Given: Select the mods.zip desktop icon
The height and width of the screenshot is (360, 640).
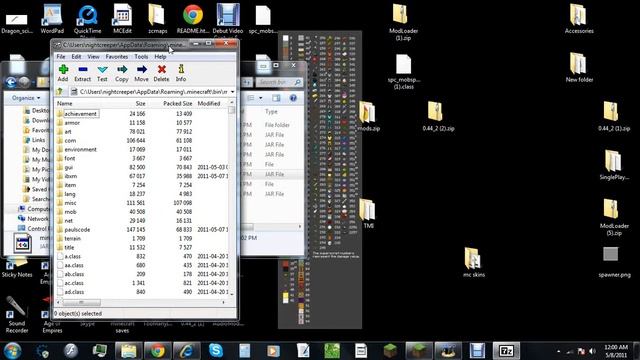Looking at the screenshot, I should coord(368,116).
